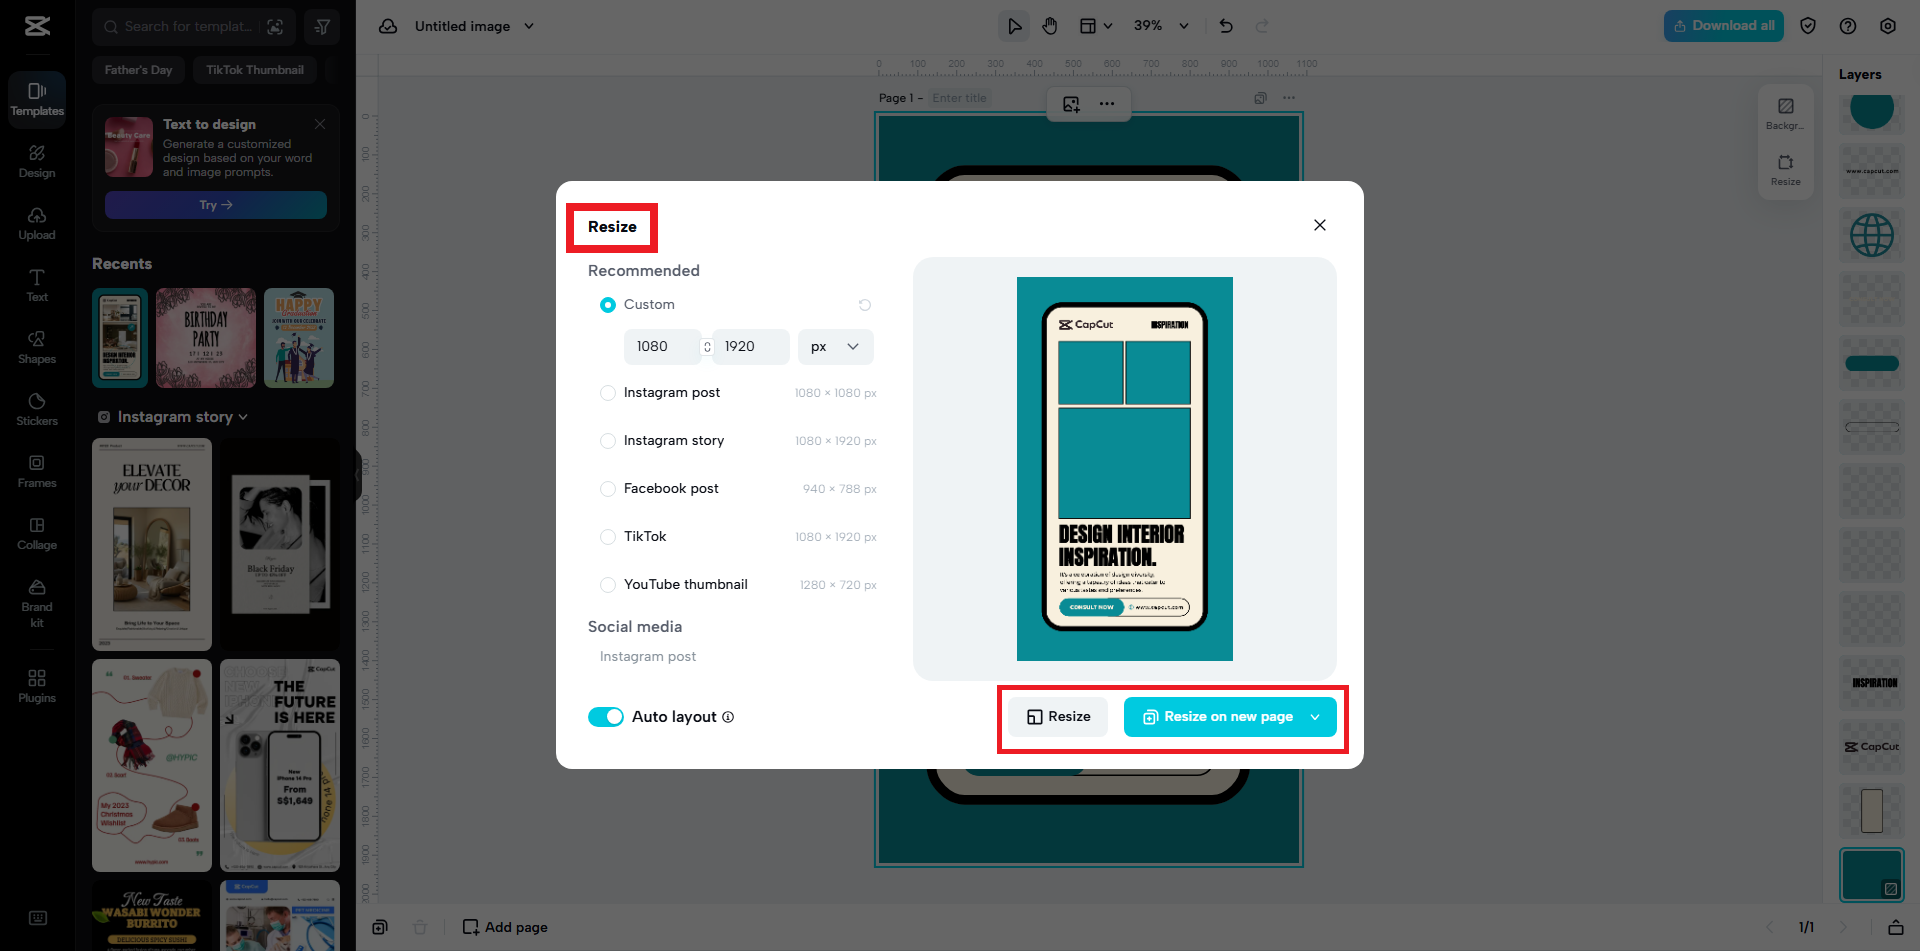Open the Collage sidebar panel
Viewport: 1920px width, 951px height.
(x=37, y=533)
